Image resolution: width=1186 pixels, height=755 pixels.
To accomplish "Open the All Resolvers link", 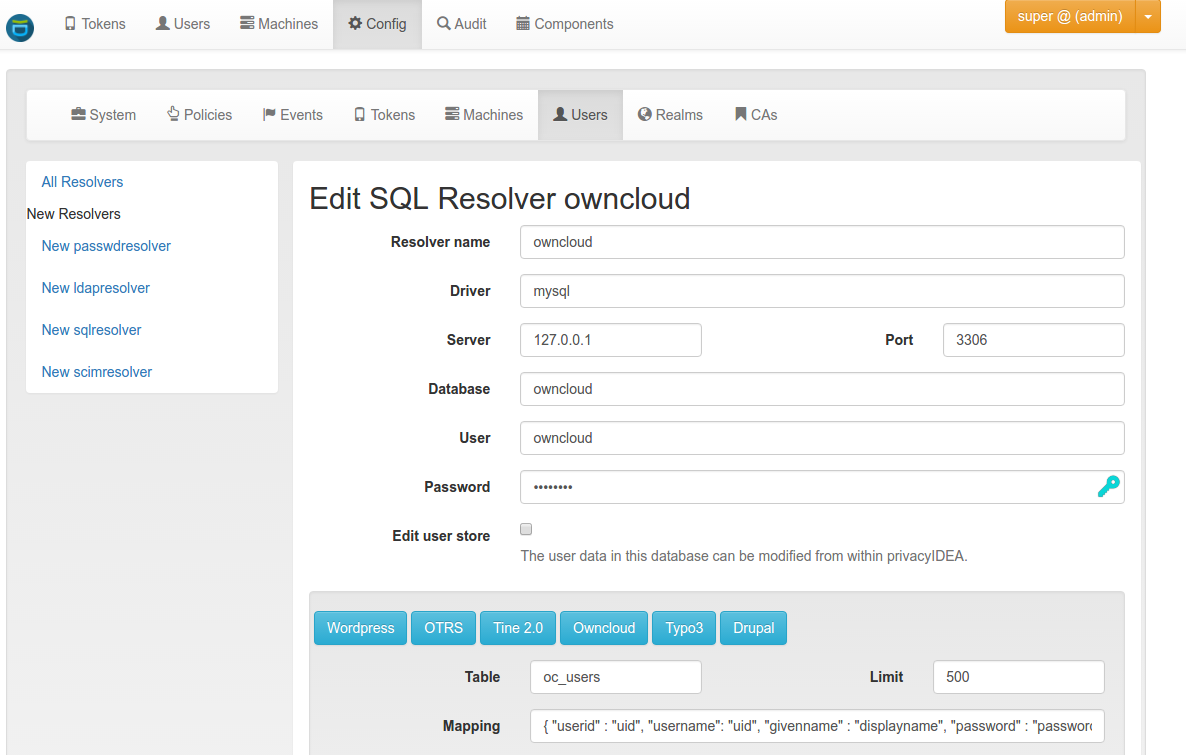I will 82,182.
